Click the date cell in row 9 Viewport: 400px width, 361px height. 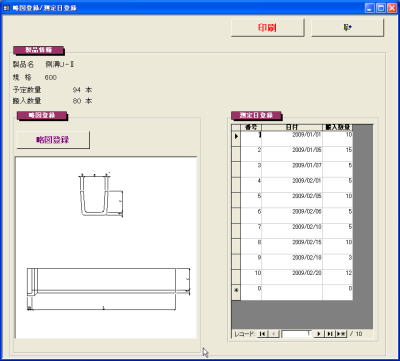tap(292, 261)
